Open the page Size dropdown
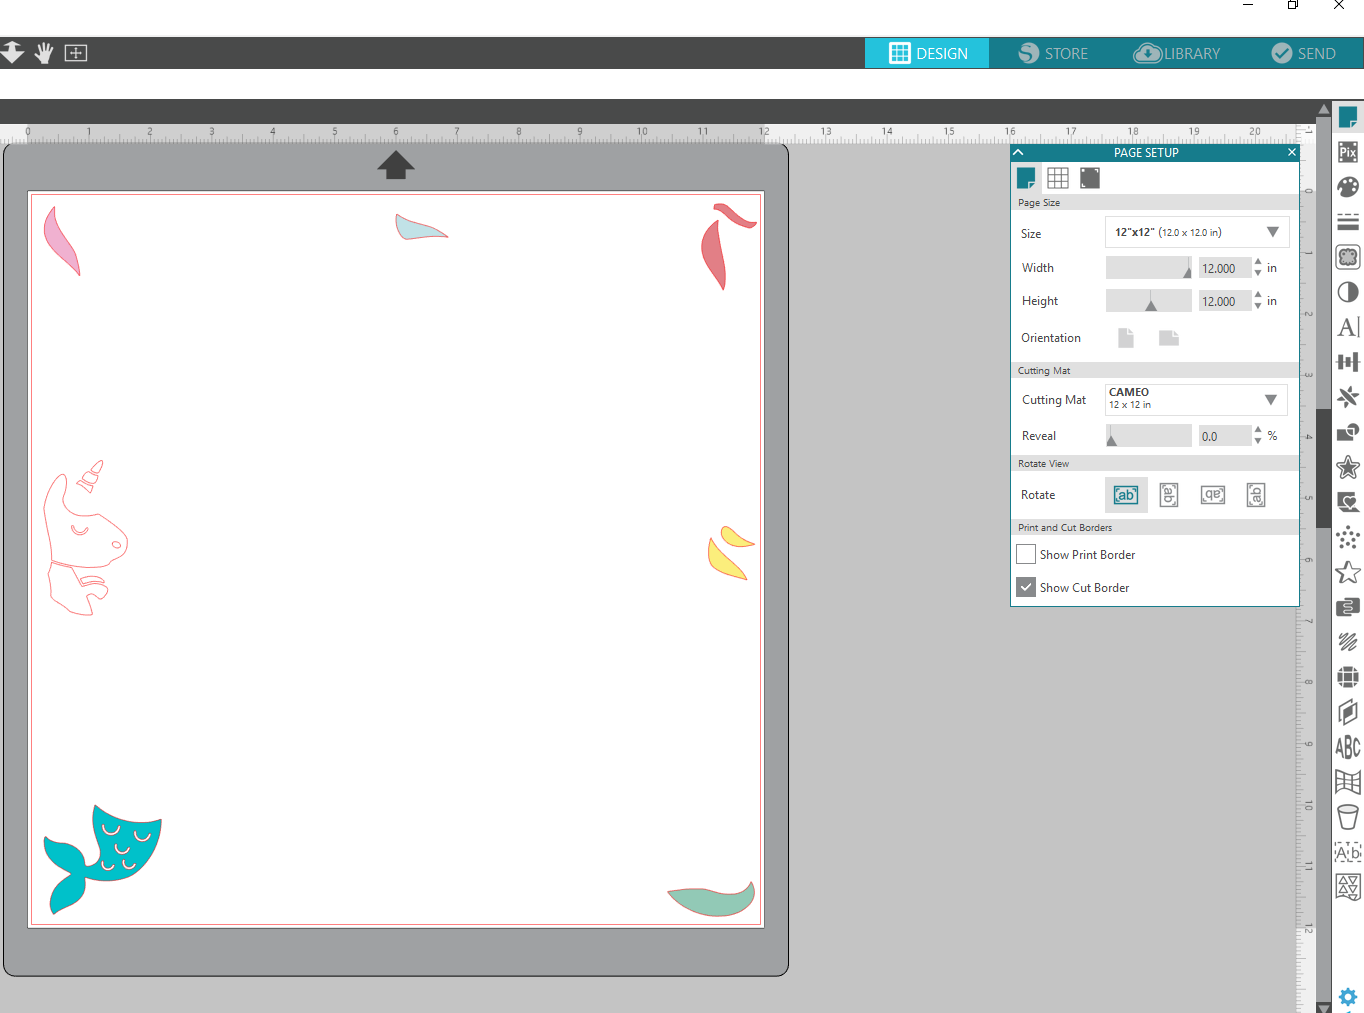The height and width of the screenshot is (1013, 1364). [1196, 232]
